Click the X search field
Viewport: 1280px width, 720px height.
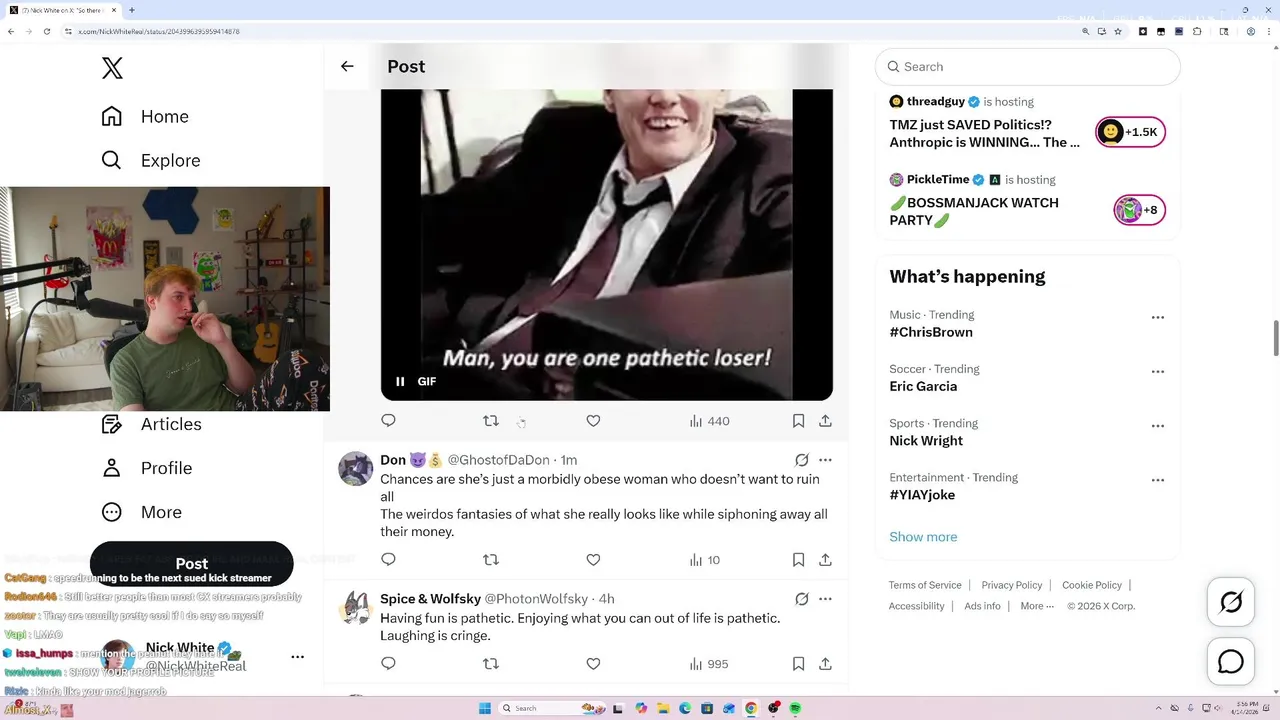[1028, 67]
